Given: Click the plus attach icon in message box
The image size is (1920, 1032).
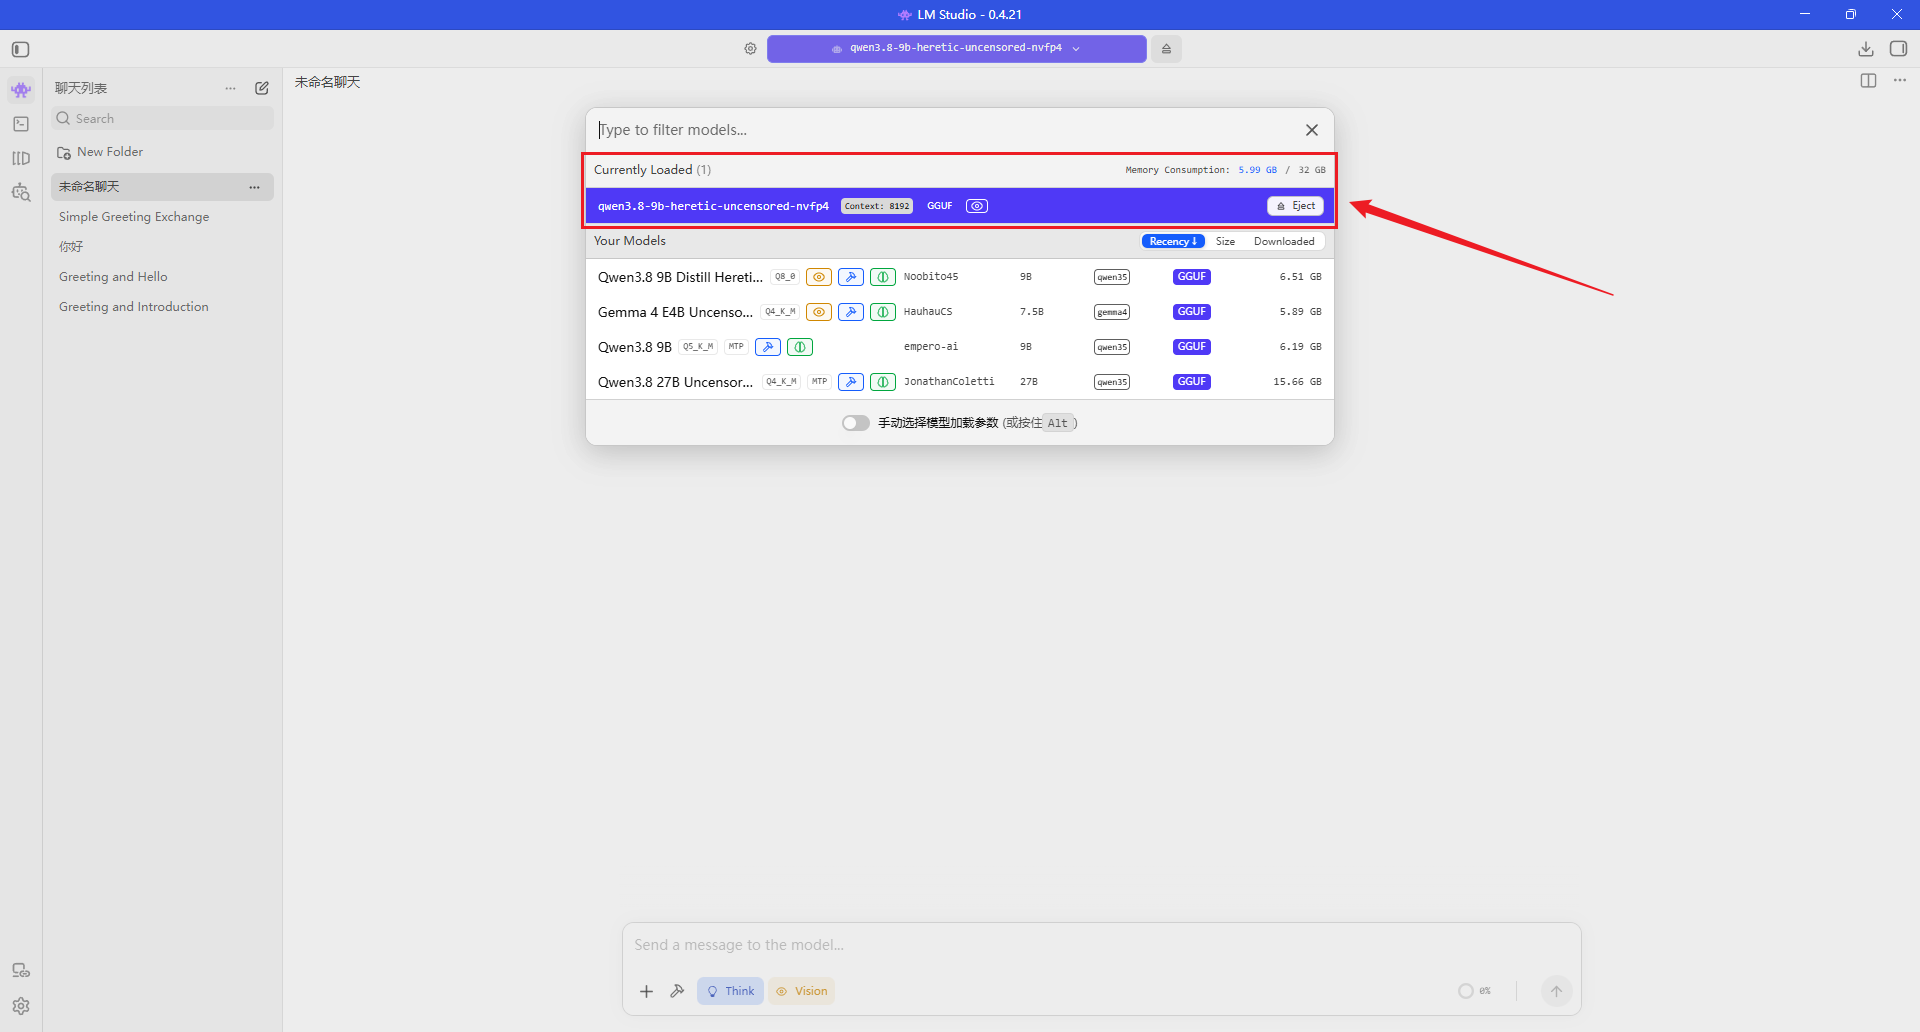Looking at the screenshot, I should click(646, 991).
